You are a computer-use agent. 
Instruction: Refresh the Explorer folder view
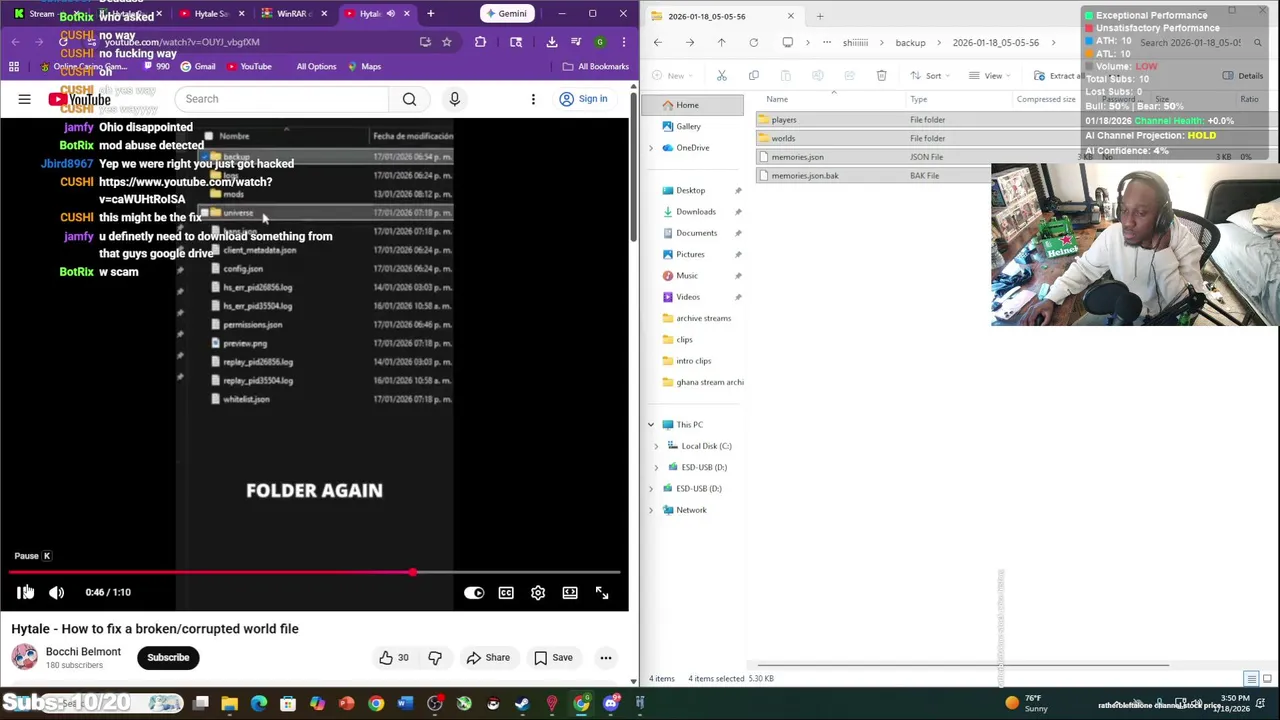point(754,43)
